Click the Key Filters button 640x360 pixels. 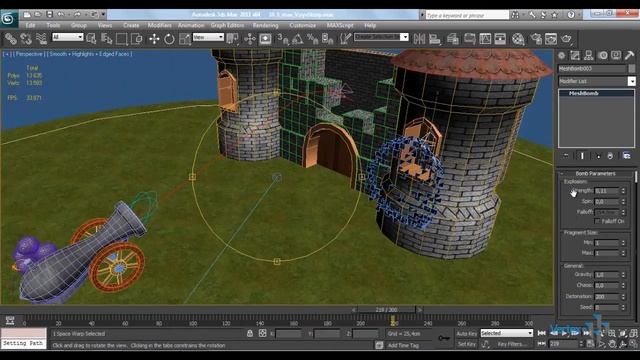[x=512, y=344]
